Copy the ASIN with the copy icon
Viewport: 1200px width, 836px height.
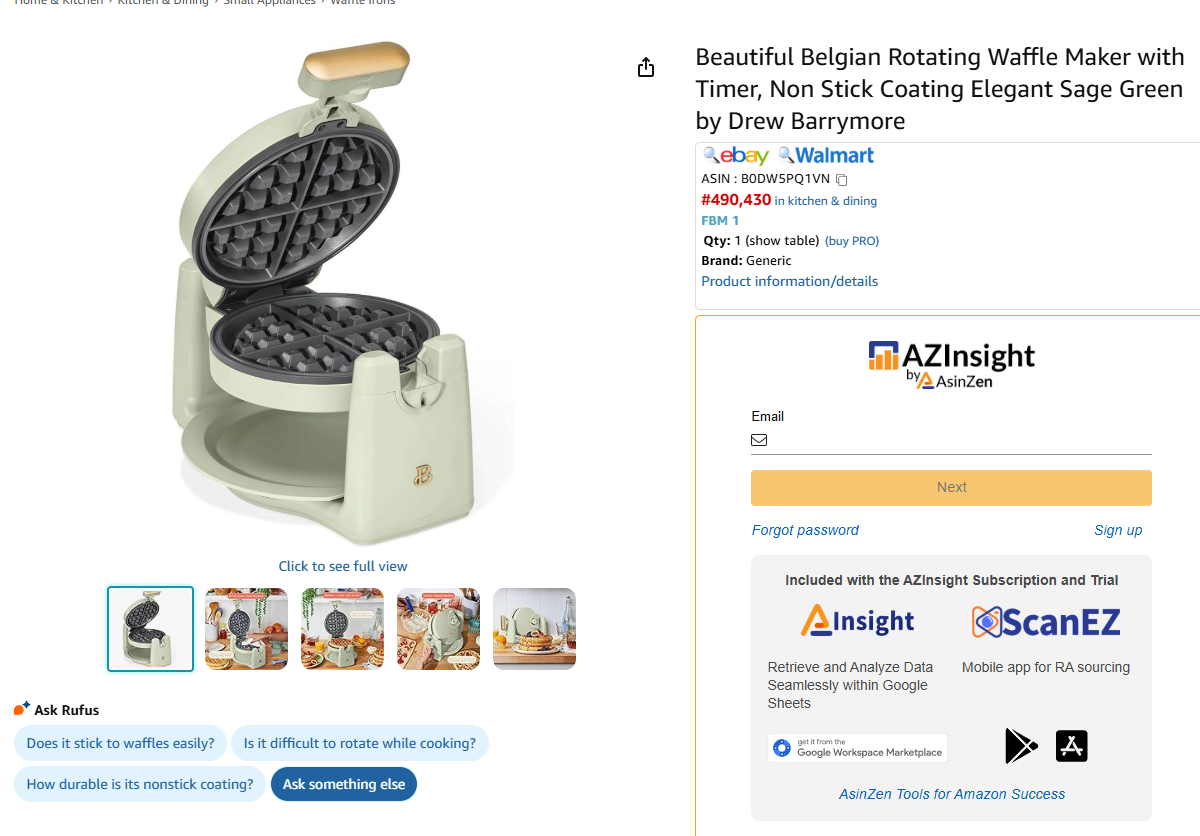pyautogui.click(x=842, y=180)
